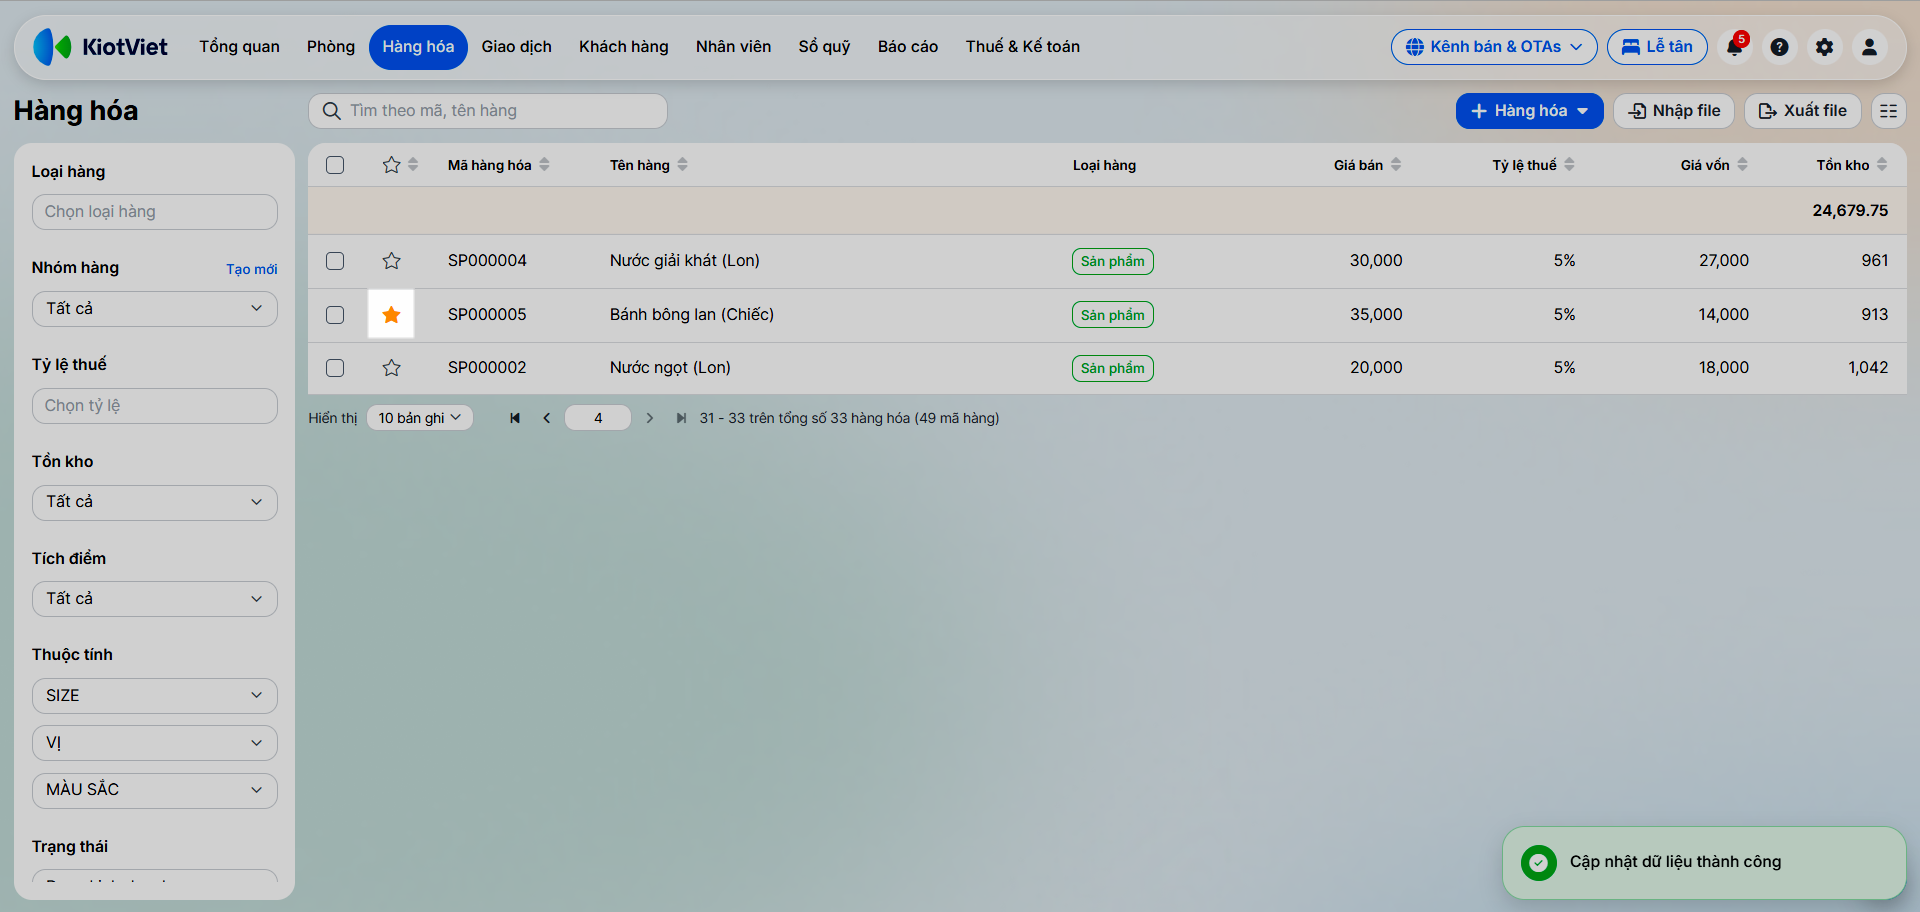Jump to last page of results
Screen dimensions: 1920x912
click(x=681, y=418)
